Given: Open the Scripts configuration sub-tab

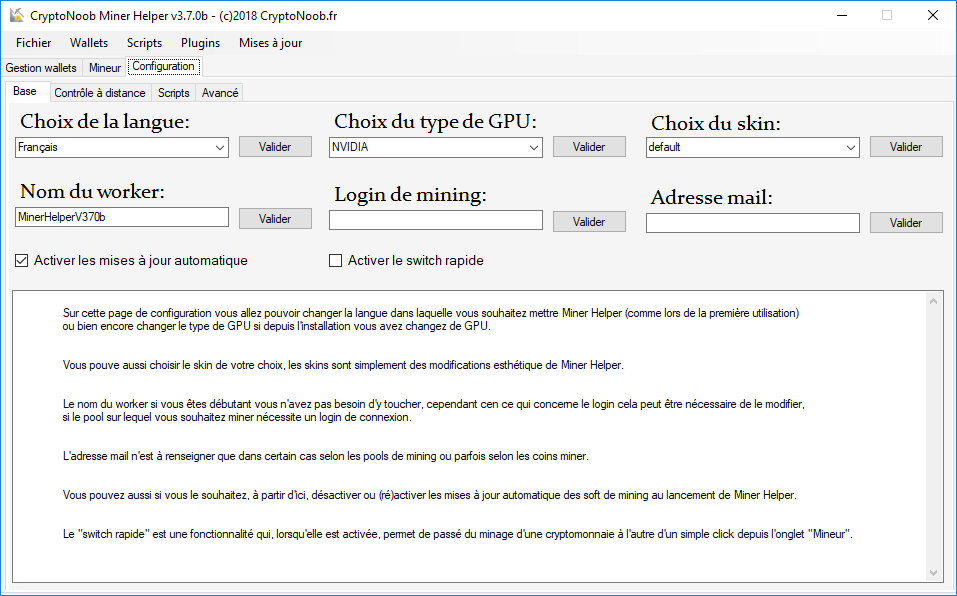Looking at the screenshot, I should [x=173, y=93].
